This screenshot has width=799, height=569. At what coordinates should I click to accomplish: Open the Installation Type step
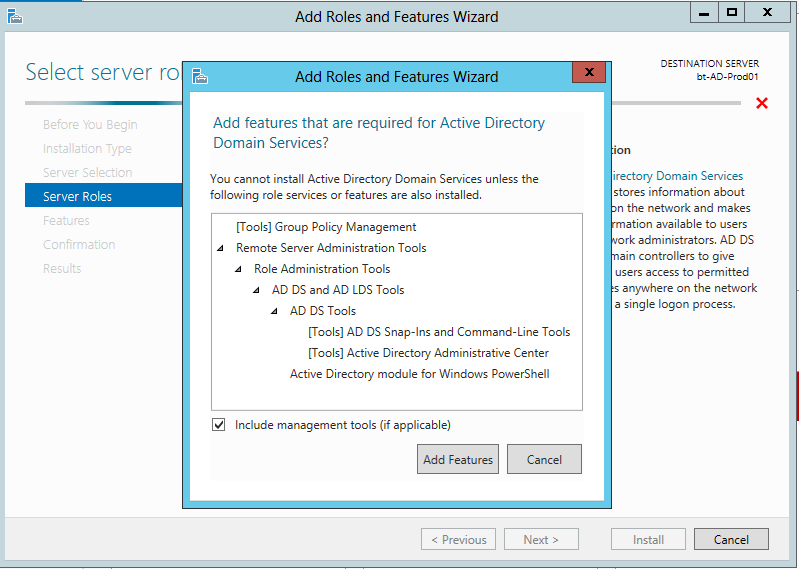87,148
